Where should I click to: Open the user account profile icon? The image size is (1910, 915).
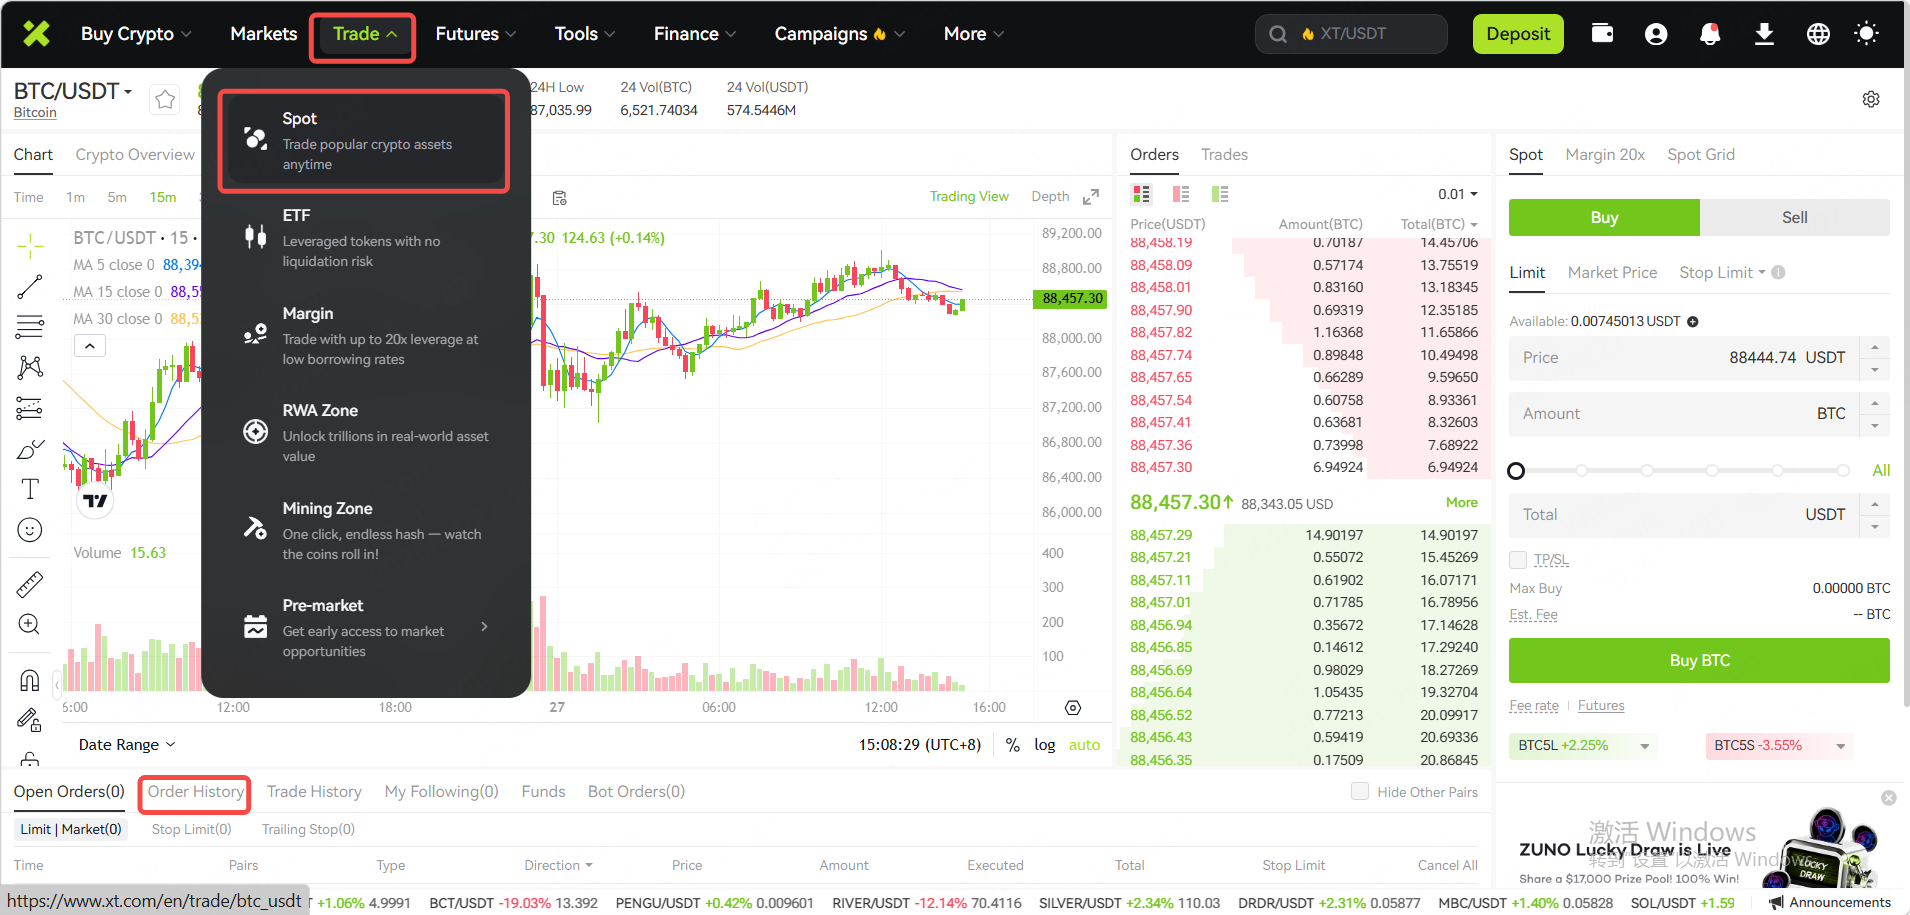point(1656,34)
